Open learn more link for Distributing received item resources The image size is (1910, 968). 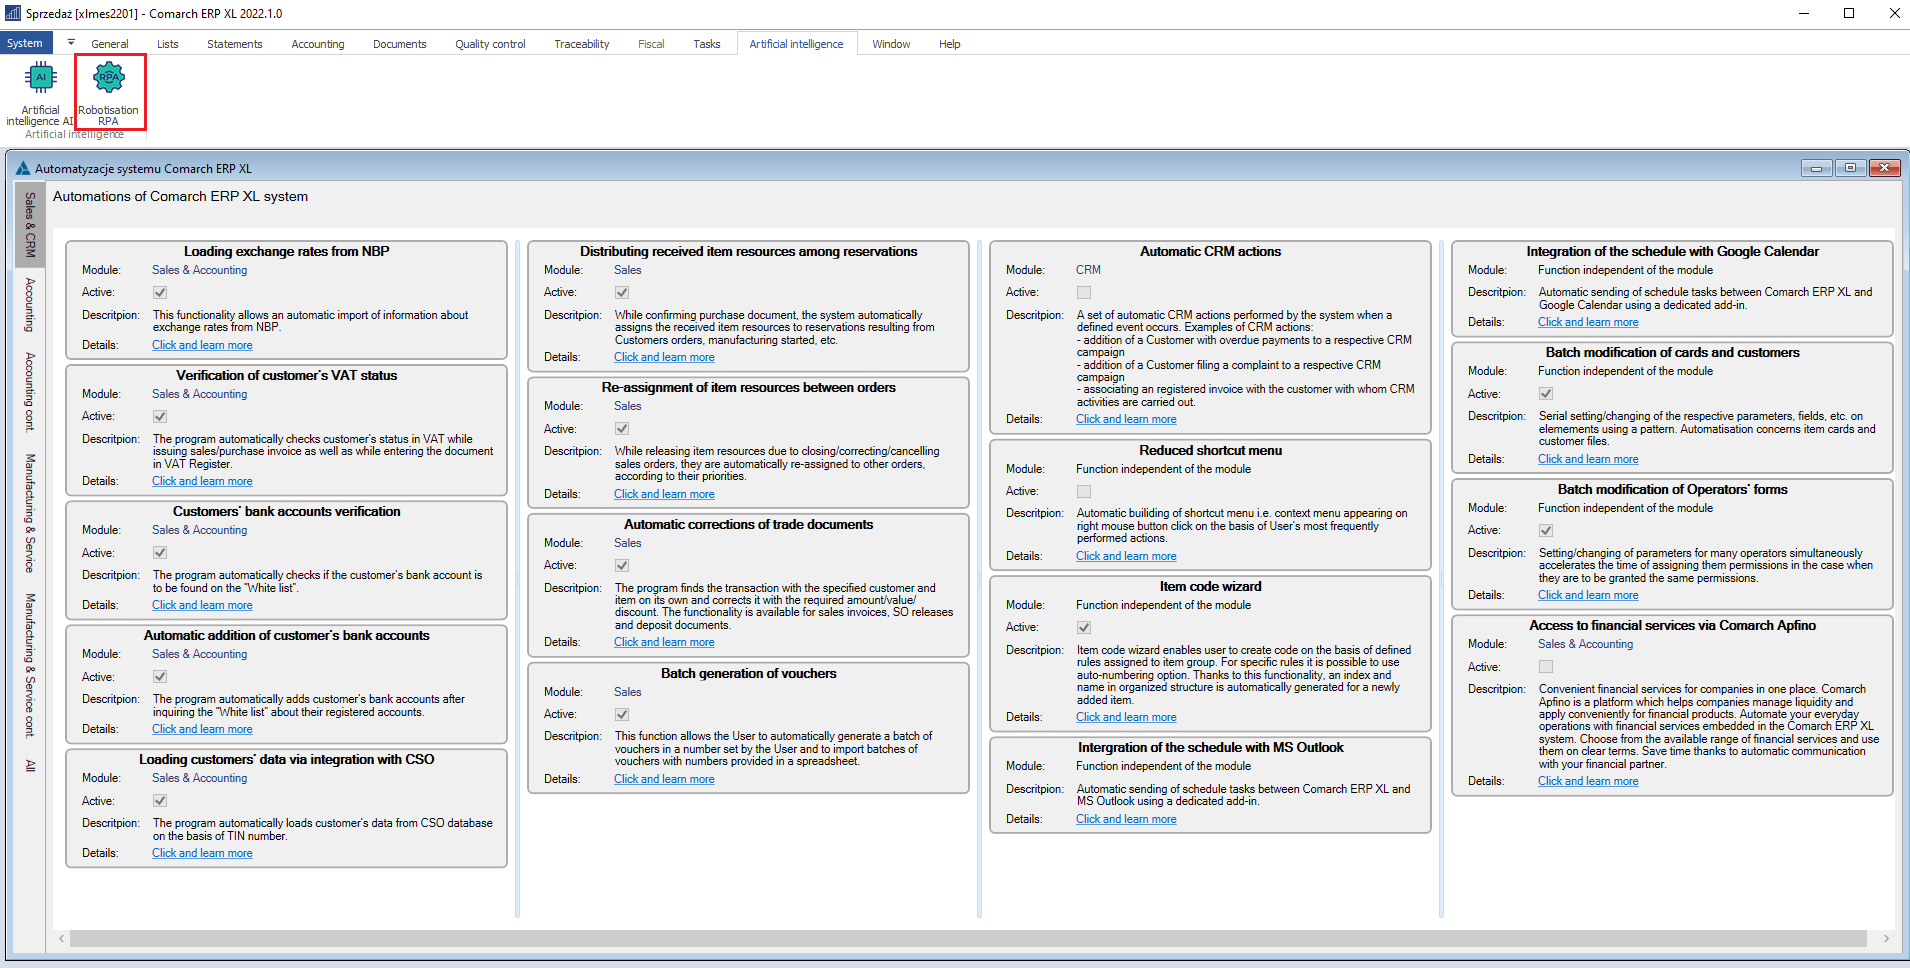click(664, 357)
